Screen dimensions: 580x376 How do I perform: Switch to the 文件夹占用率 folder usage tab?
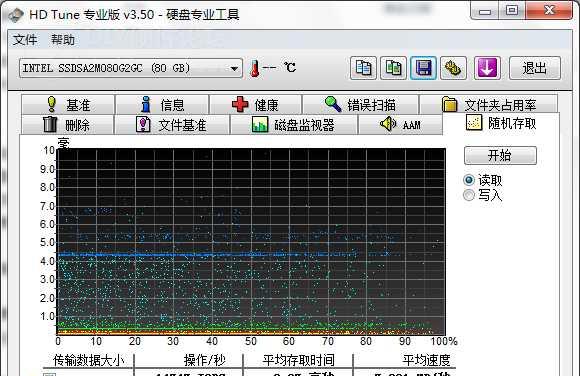click(489, 105)
